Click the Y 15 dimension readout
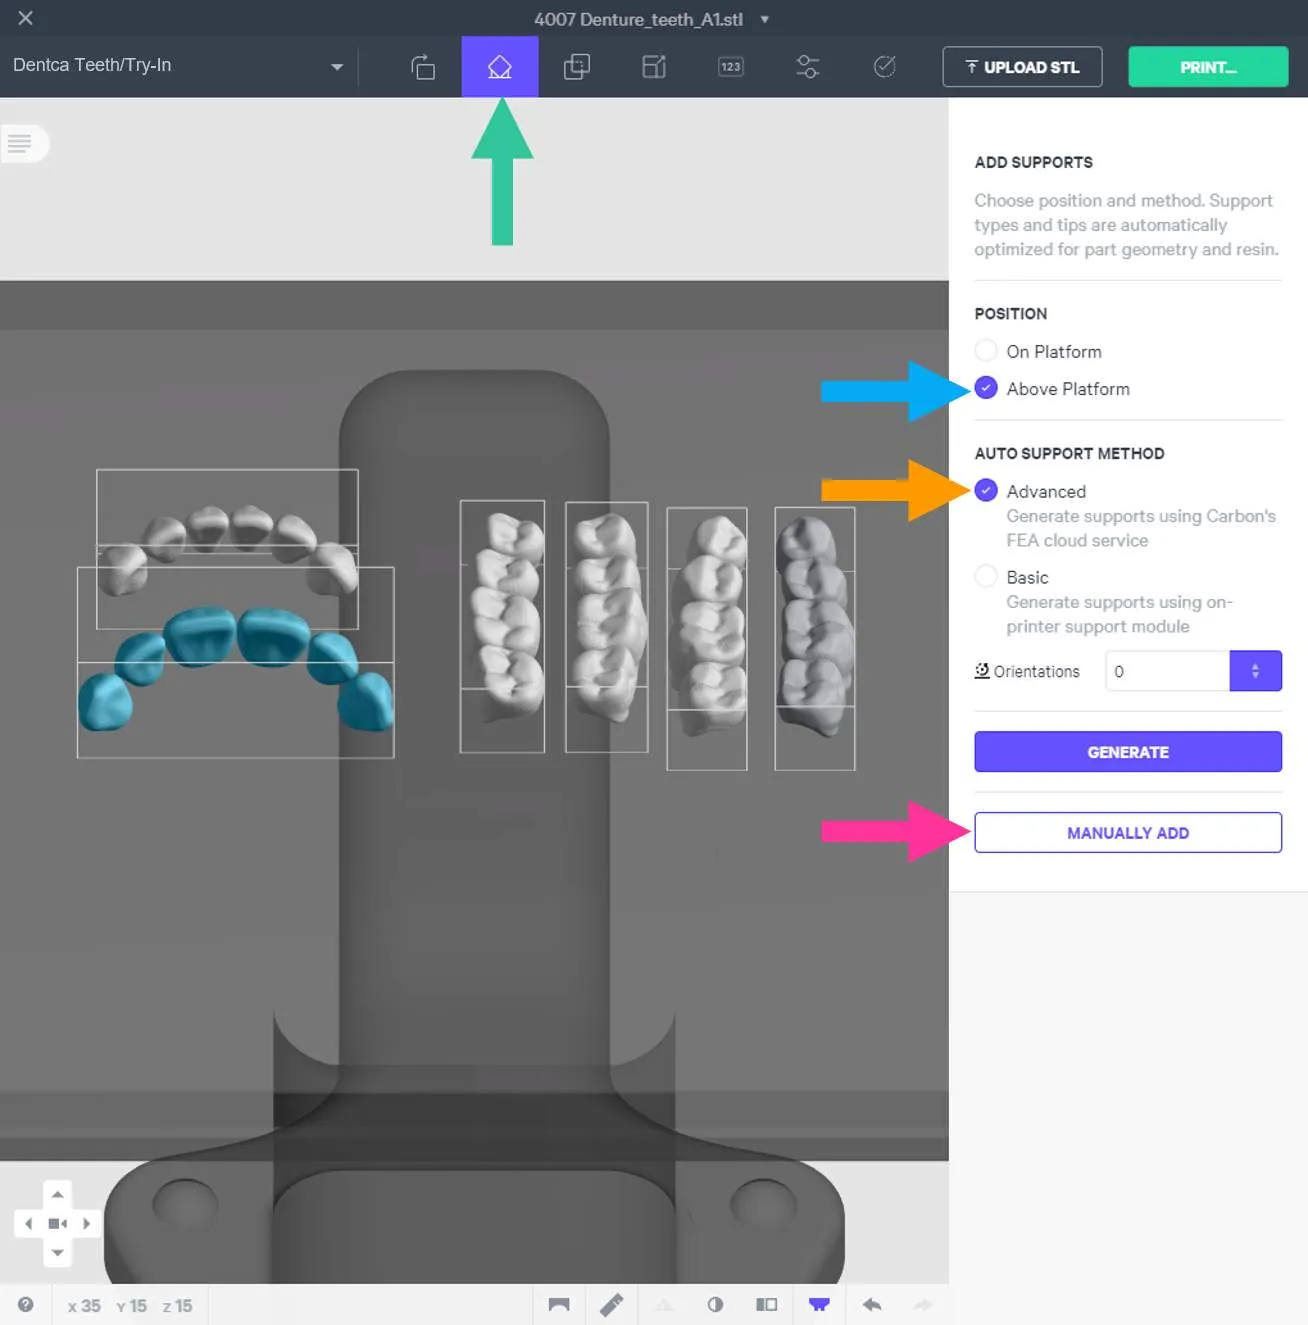The height and width of the screenshot is (1325, 1308). (x=131, y=1305)
